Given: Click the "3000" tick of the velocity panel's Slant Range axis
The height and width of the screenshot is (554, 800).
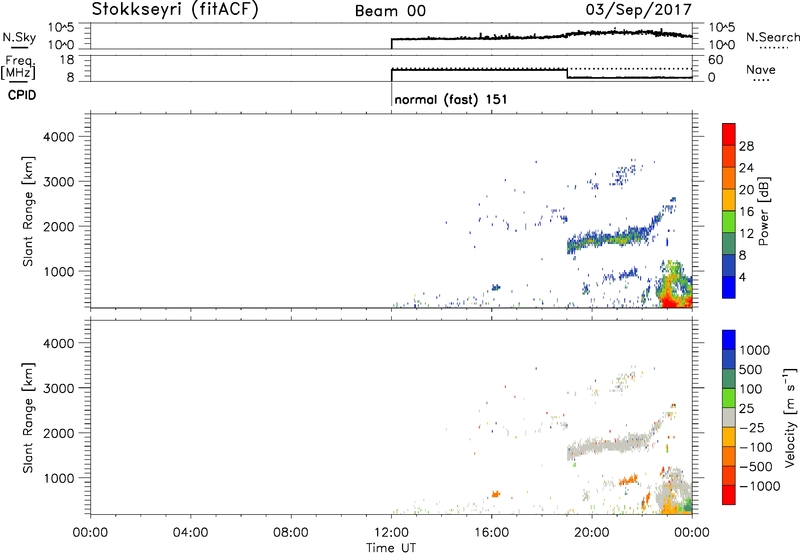Looking at the screenshot, I should (x=59, y=388).
